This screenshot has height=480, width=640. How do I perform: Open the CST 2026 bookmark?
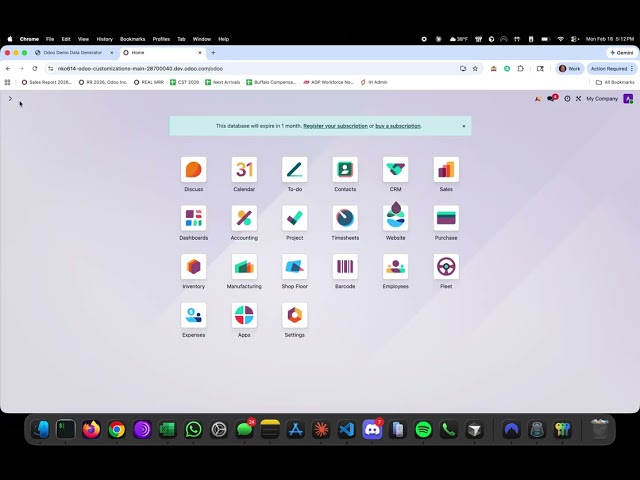[x=184, y=82]
